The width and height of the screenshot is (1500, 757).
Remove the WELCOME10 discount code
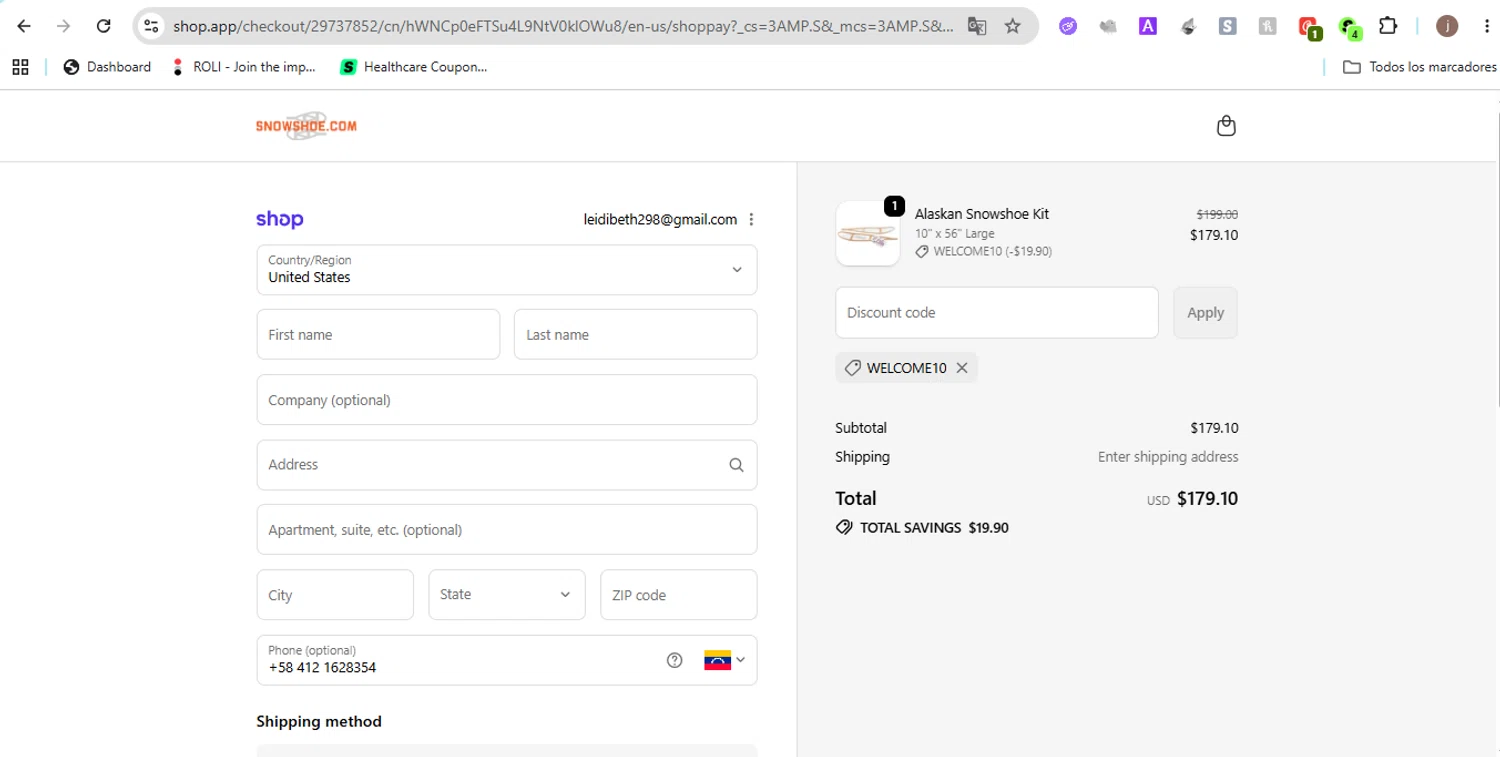coord(962,368)
